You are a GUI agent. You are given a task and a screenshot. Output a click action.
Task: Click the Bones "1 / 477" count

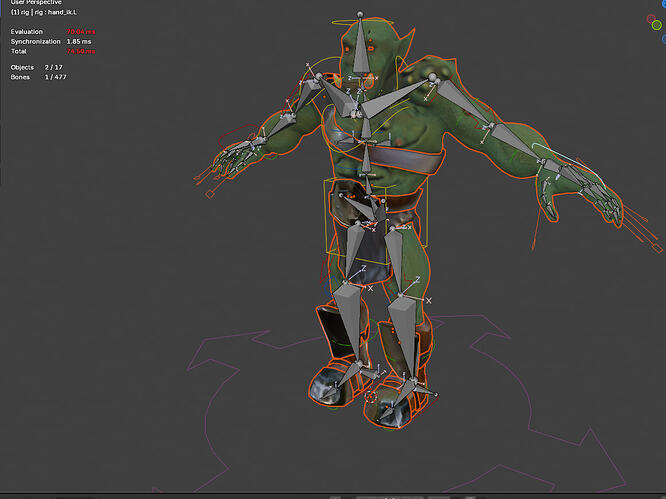click(x=56, y=77)
